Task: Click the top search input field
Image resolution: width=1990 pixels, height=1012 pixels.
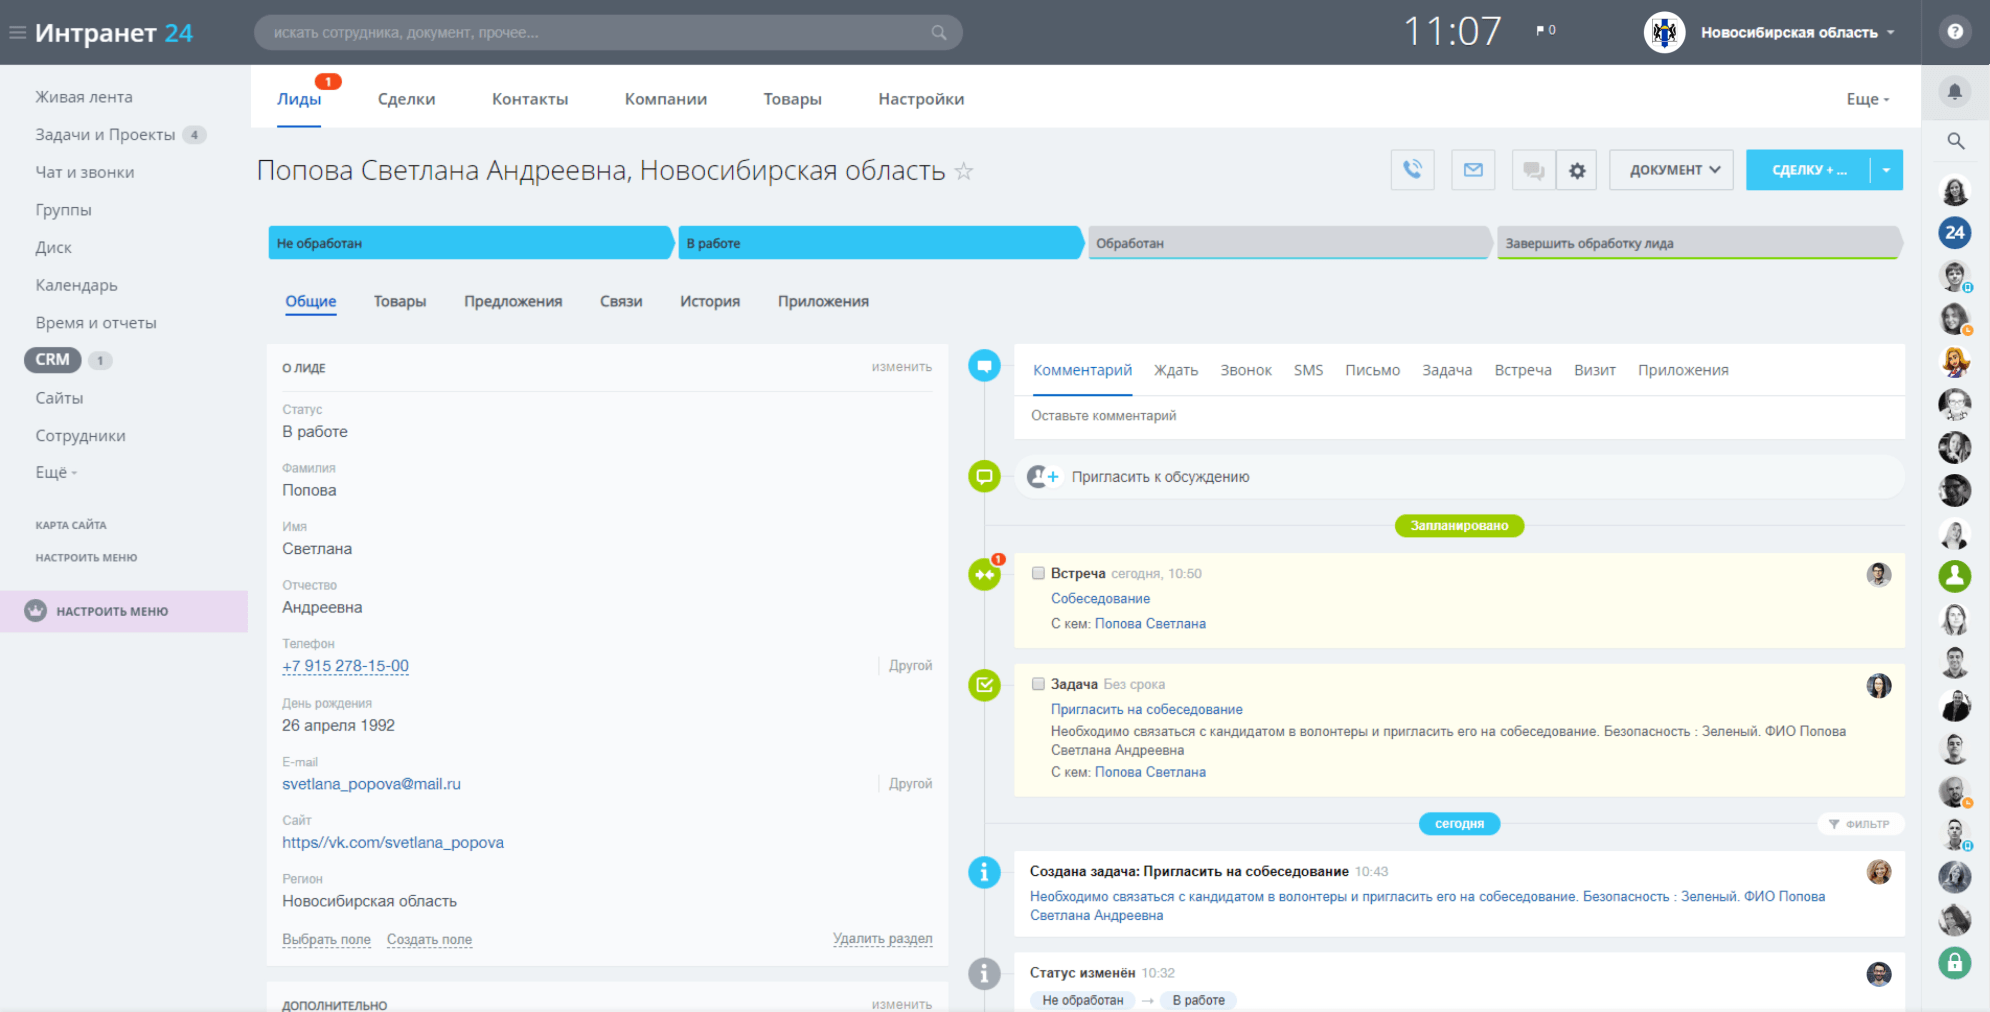Action: 600,33
